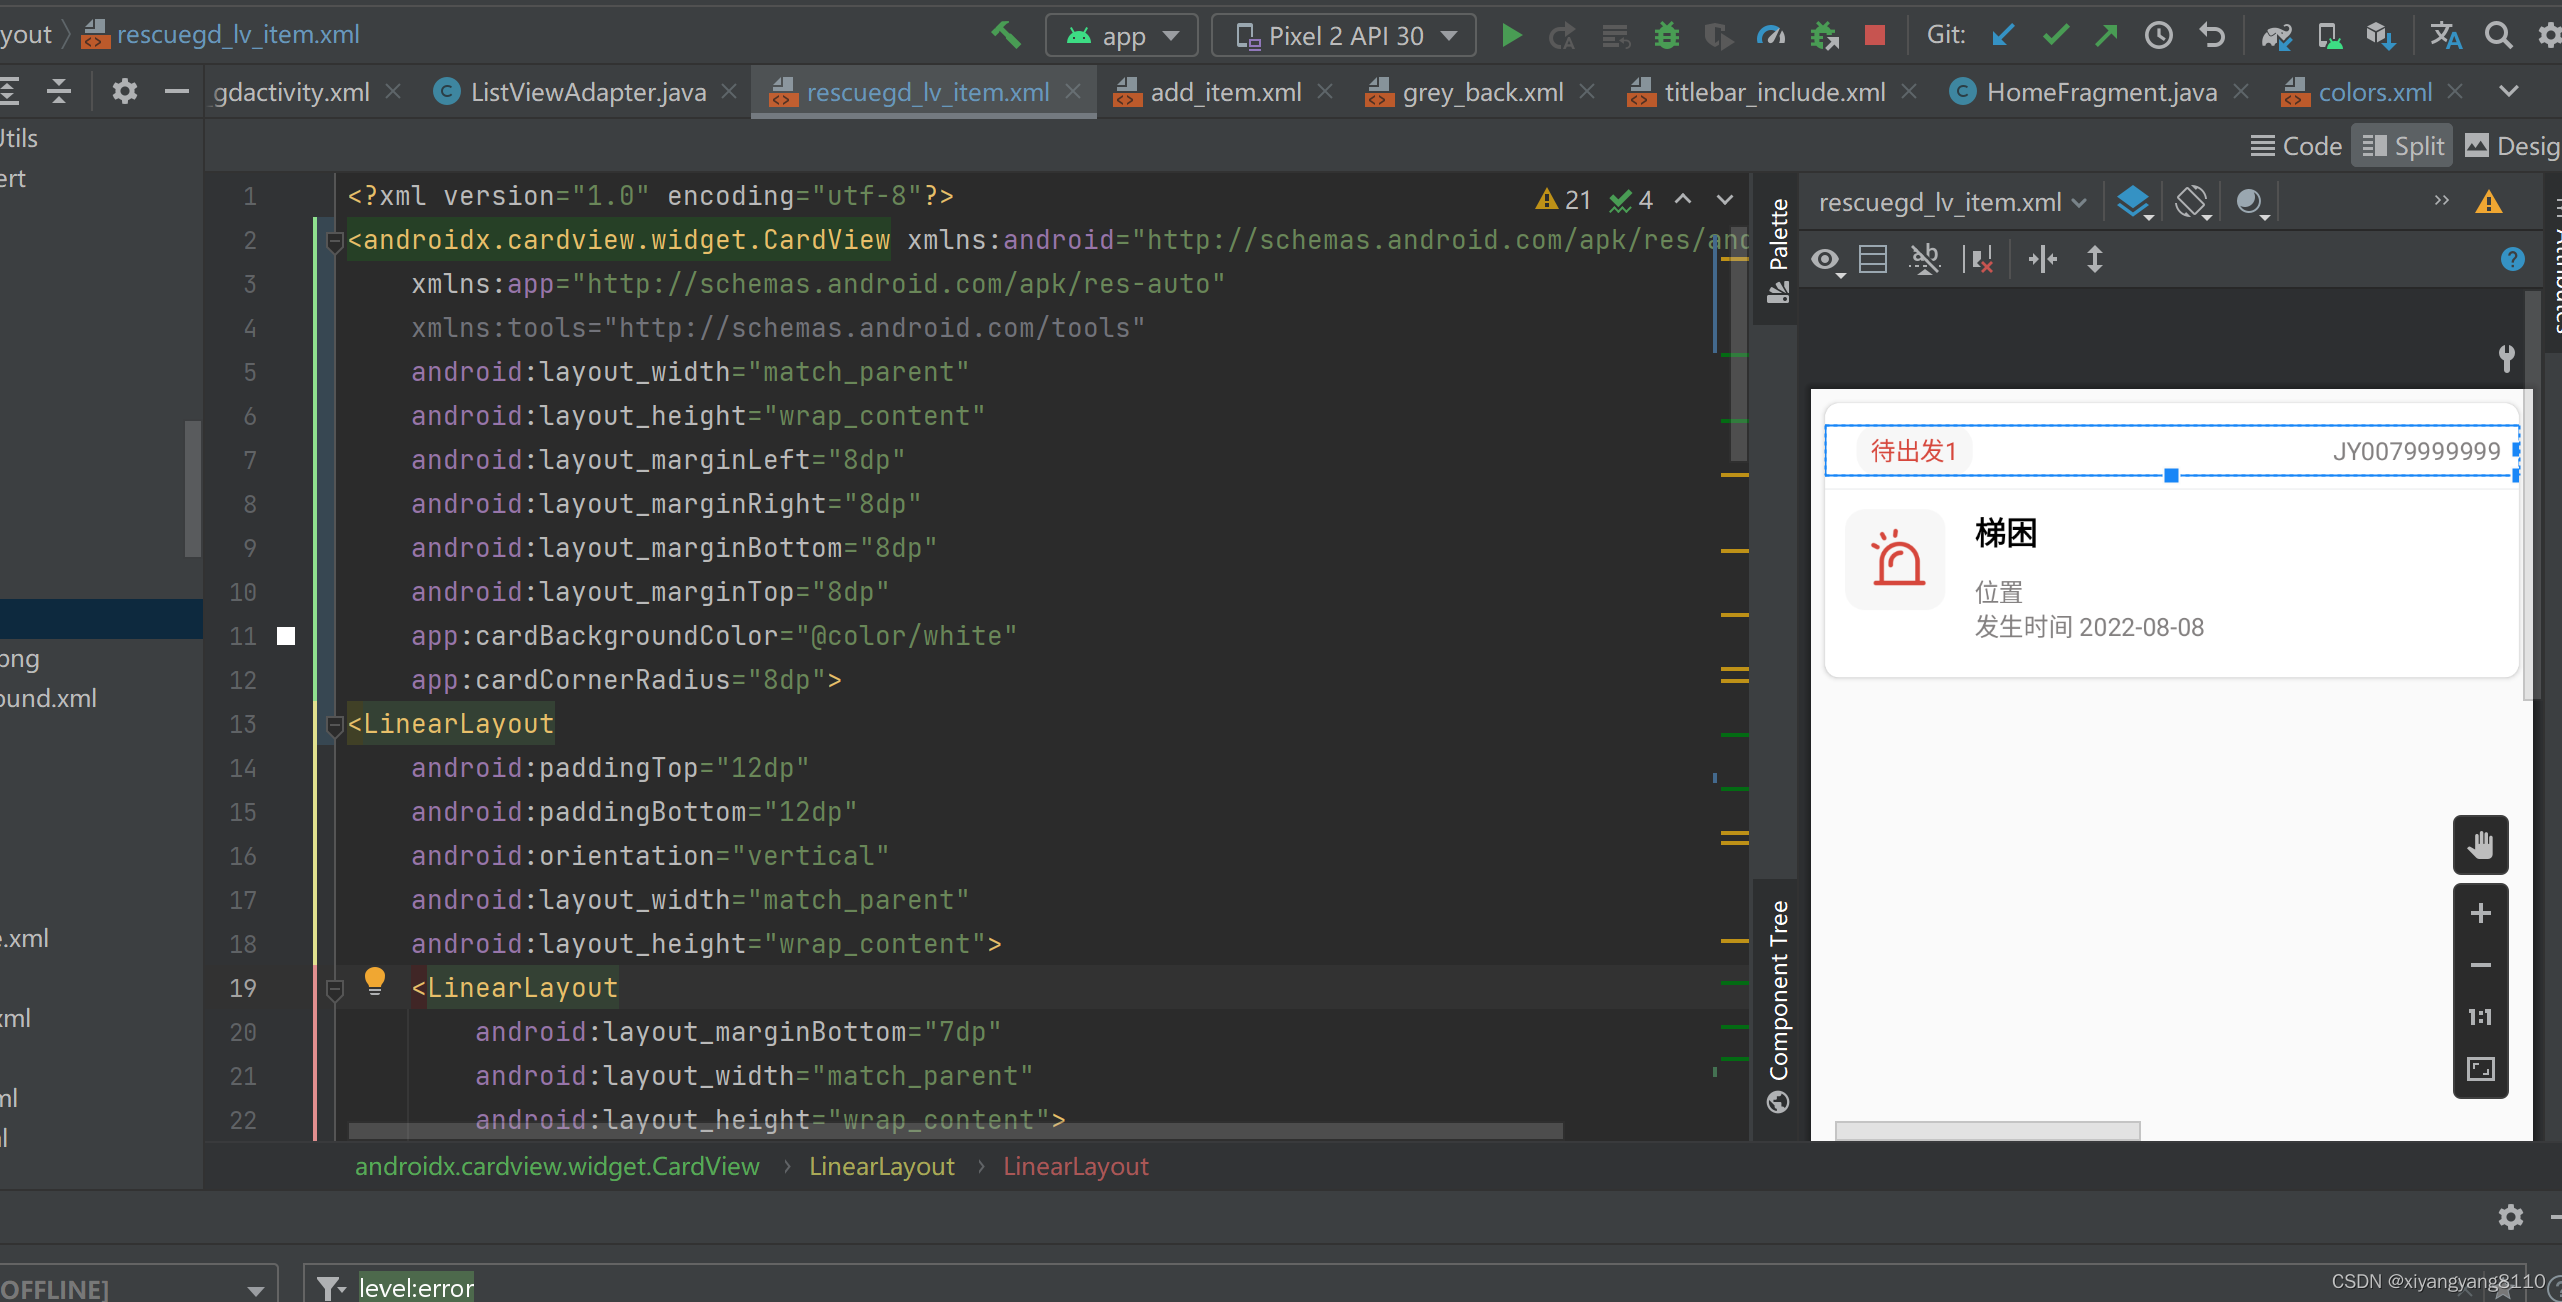Close the rescuegd_lv_item.xml tab
2562x1302 pixels.
(x=1073, y=91)
